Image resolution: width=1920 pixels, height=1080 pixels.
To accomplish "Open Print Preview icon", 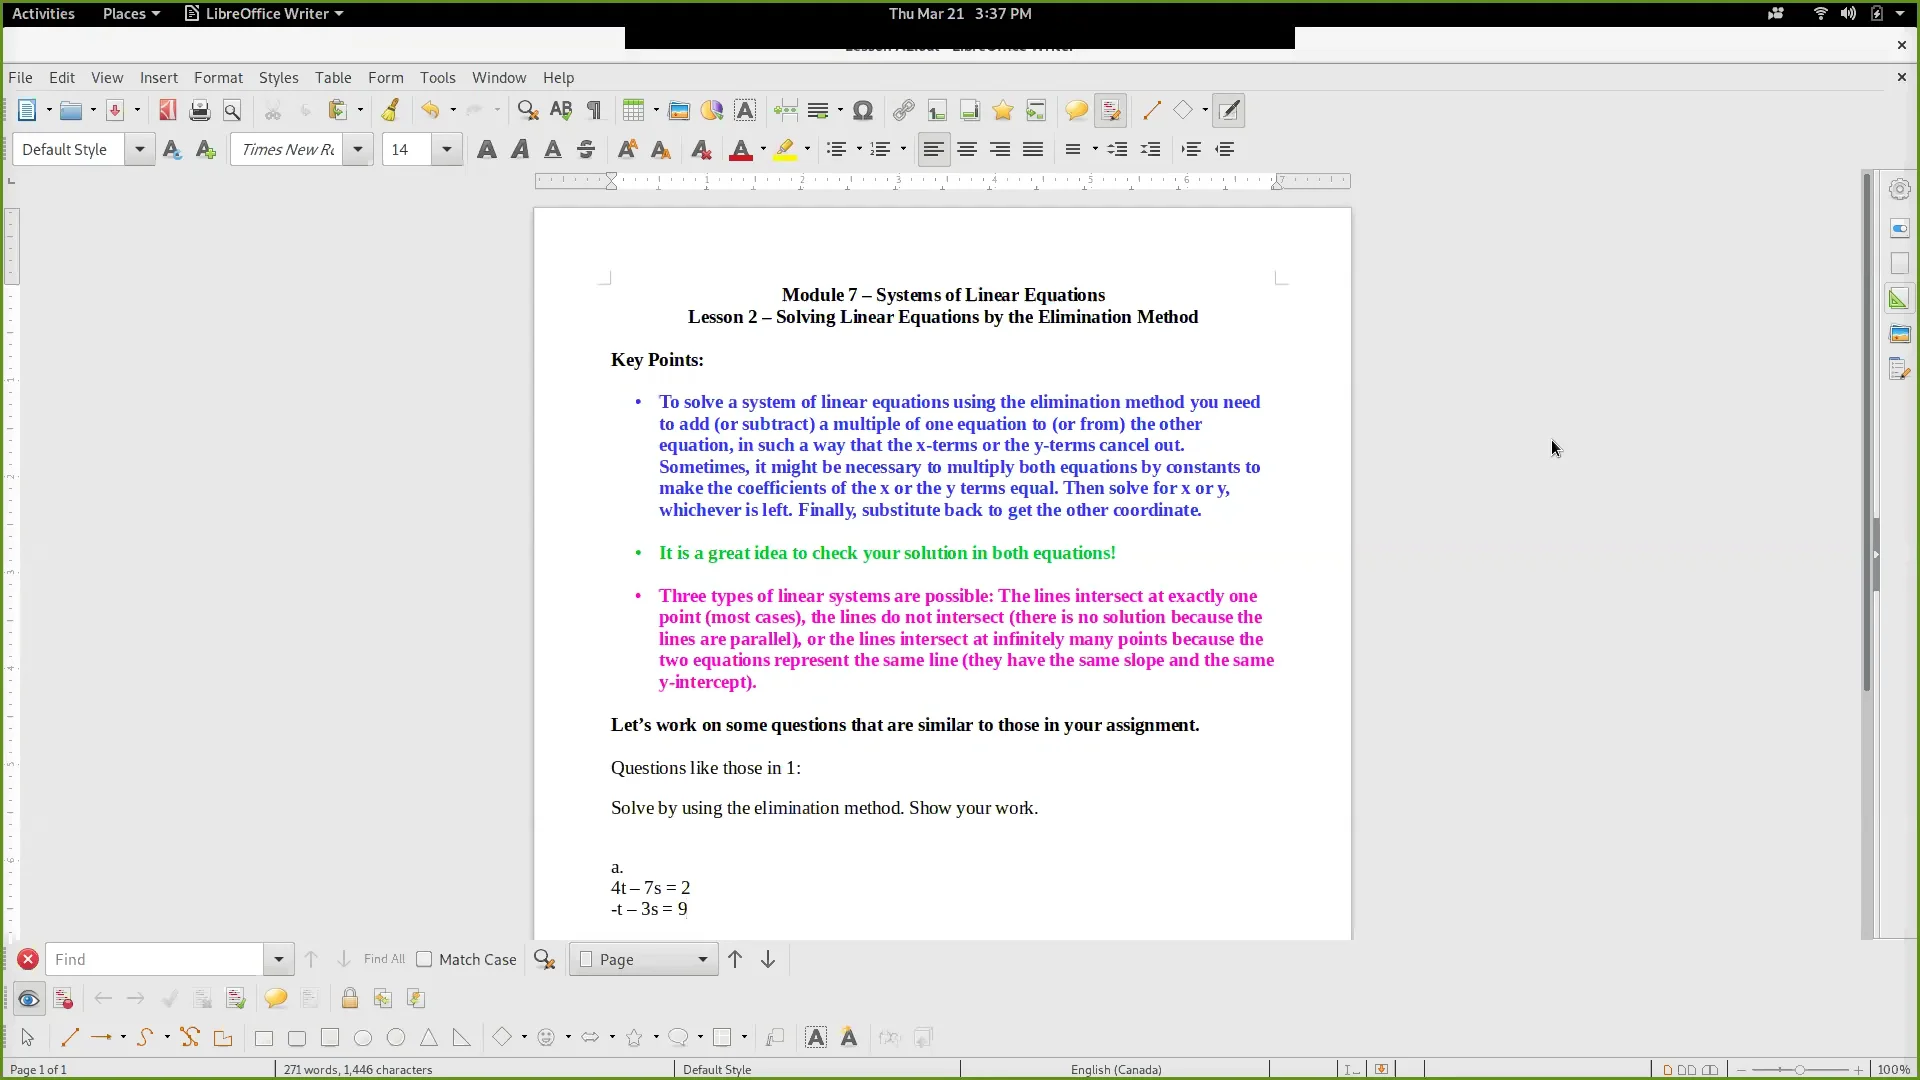I will (x=232, y=110).
